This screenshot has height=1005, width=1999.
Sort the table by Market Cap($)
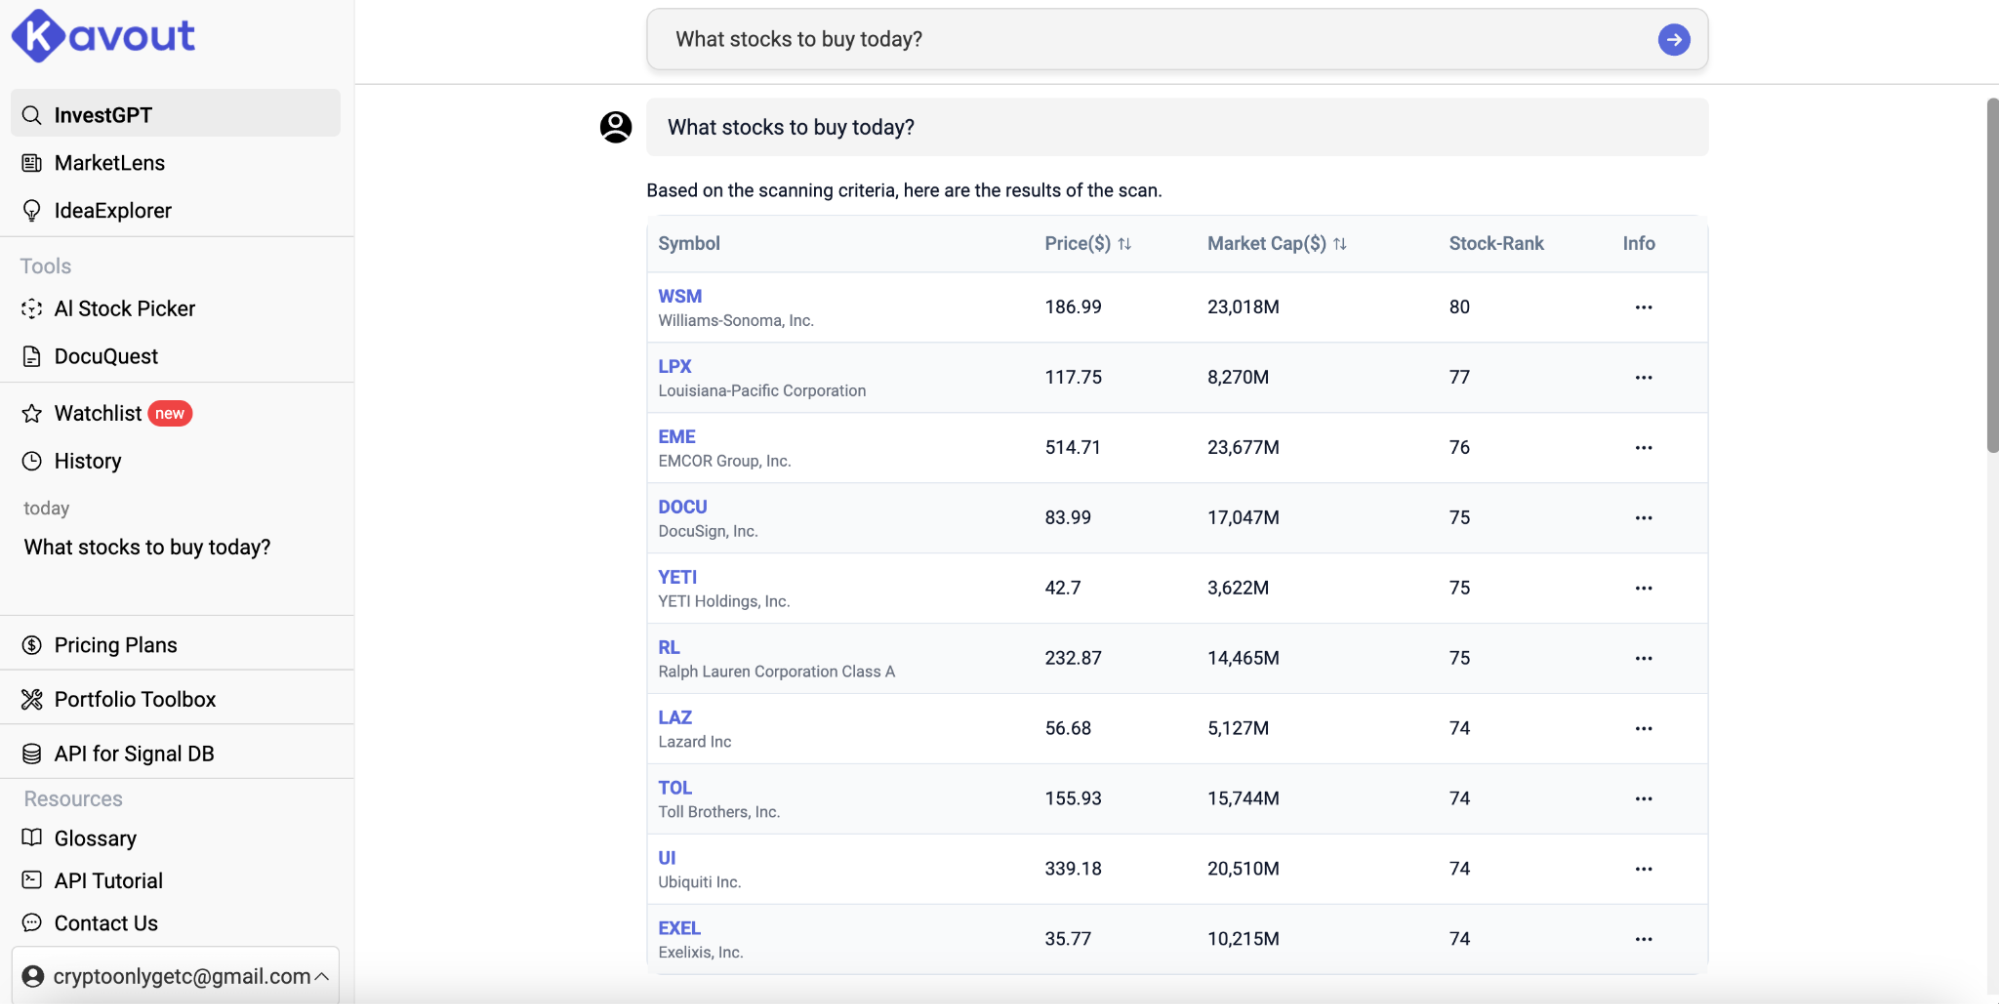1340,244
